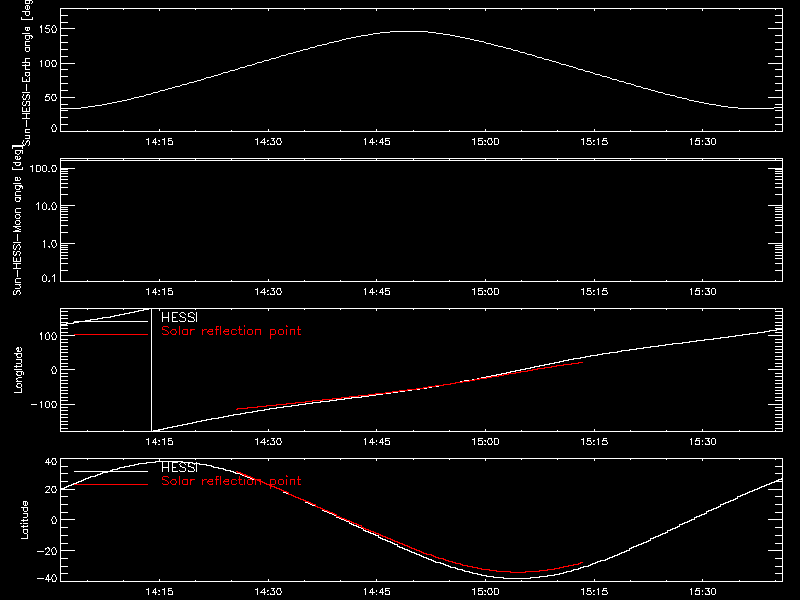Click the white legend line in longitude plot

coord(111,321)
